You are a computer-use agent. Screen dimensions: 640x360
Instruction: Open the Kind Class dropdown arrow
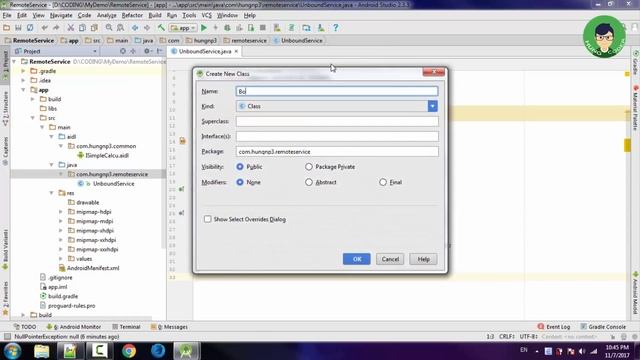[x=433, y=106]
